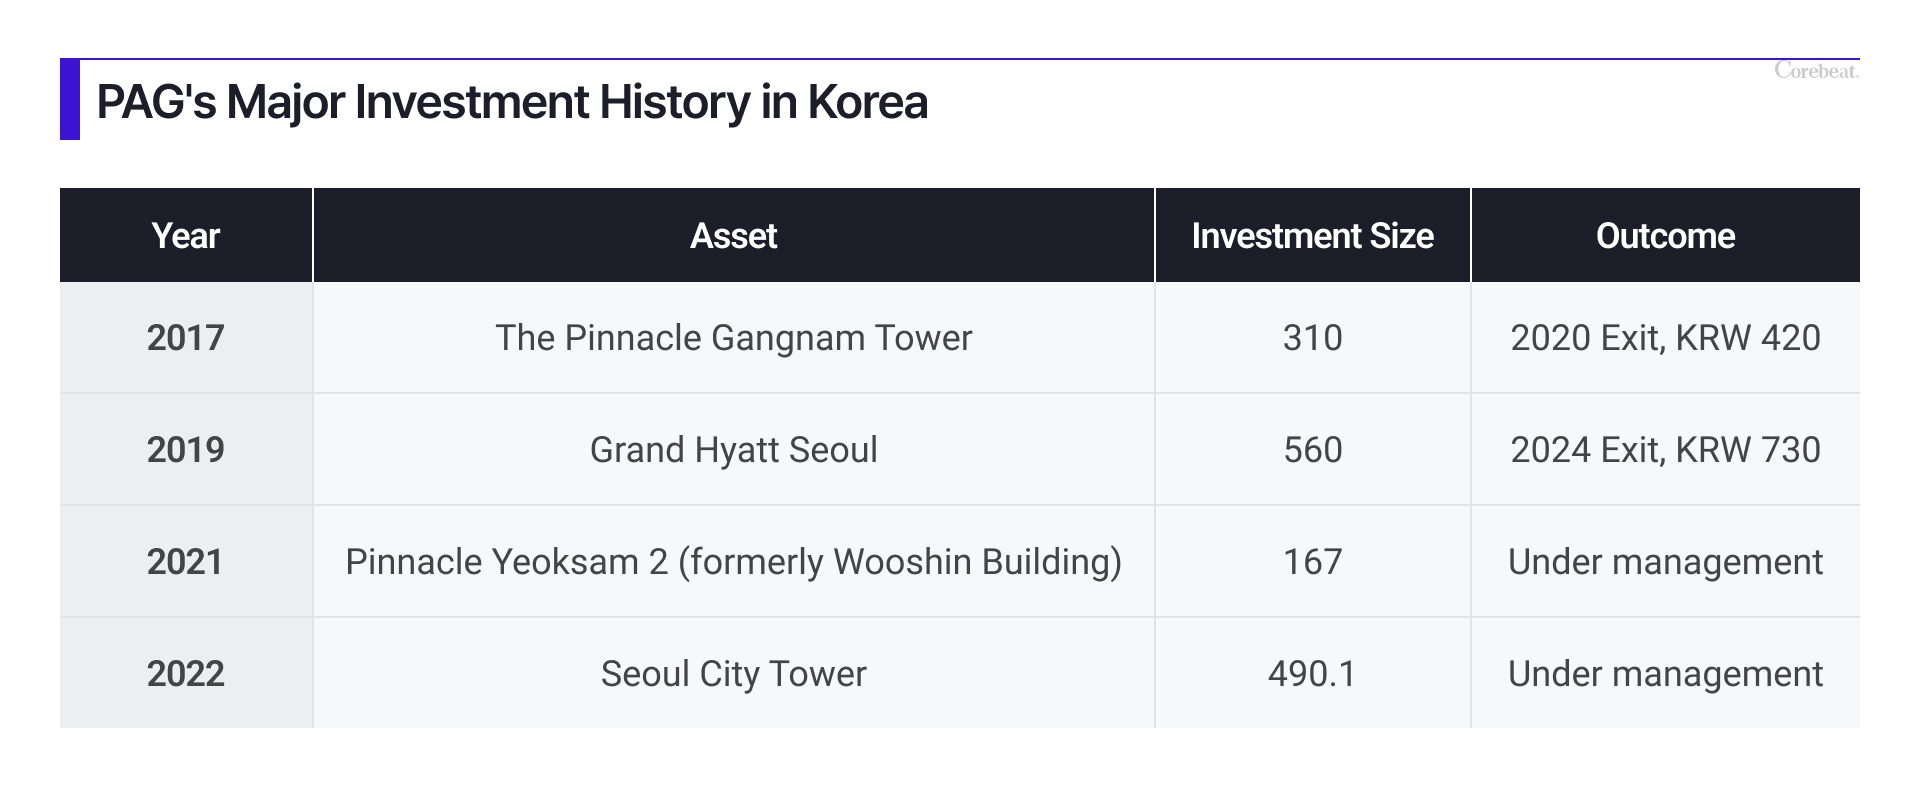Image resolution: width=1920 pixels, height=788 pixels.
Task: Click the Outcome column header
Action: [1666, 235]
